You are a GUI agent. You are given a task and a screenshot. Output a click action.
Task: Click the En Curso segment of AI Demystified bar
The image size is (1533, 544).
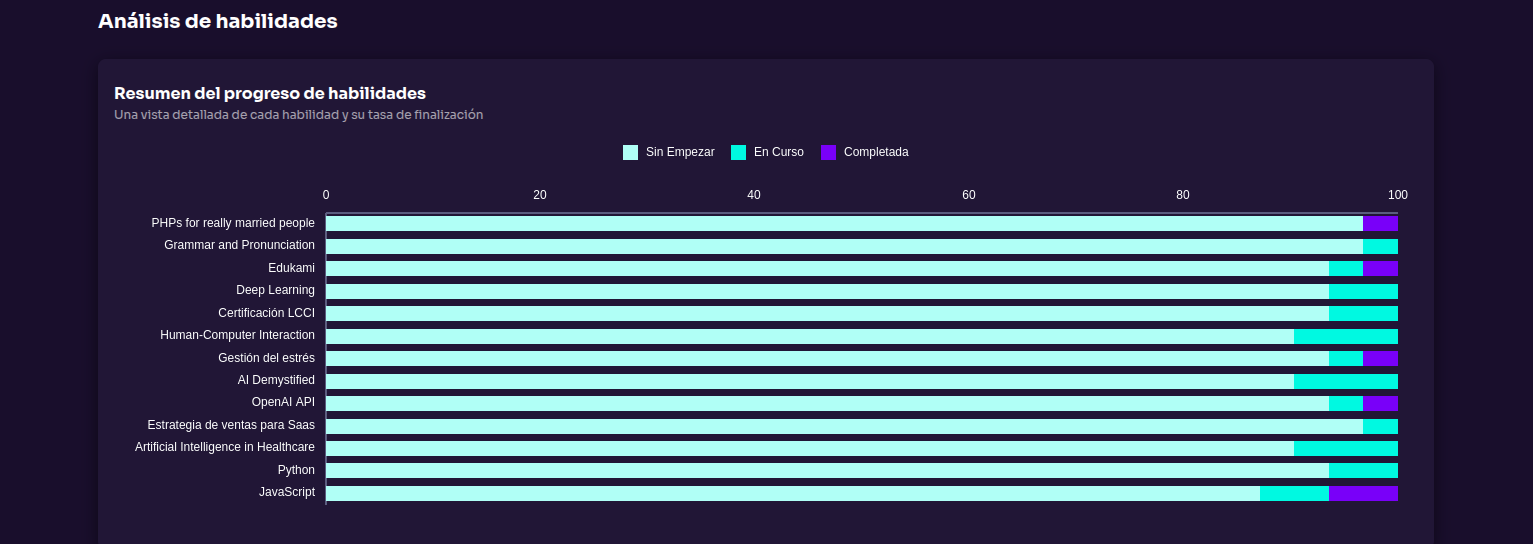(x=1345, y=381)
